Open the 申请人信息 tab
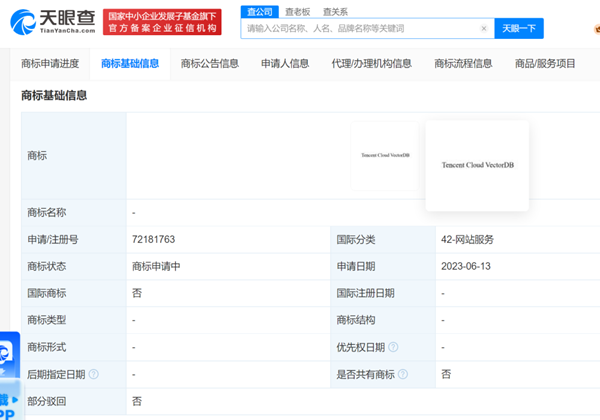 [x=285, y=64]
